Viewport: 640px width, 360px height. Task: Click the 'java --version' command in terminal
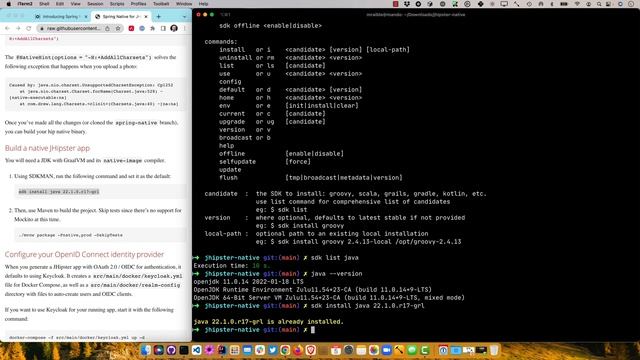pyautogui.click(x=337, y=273)
